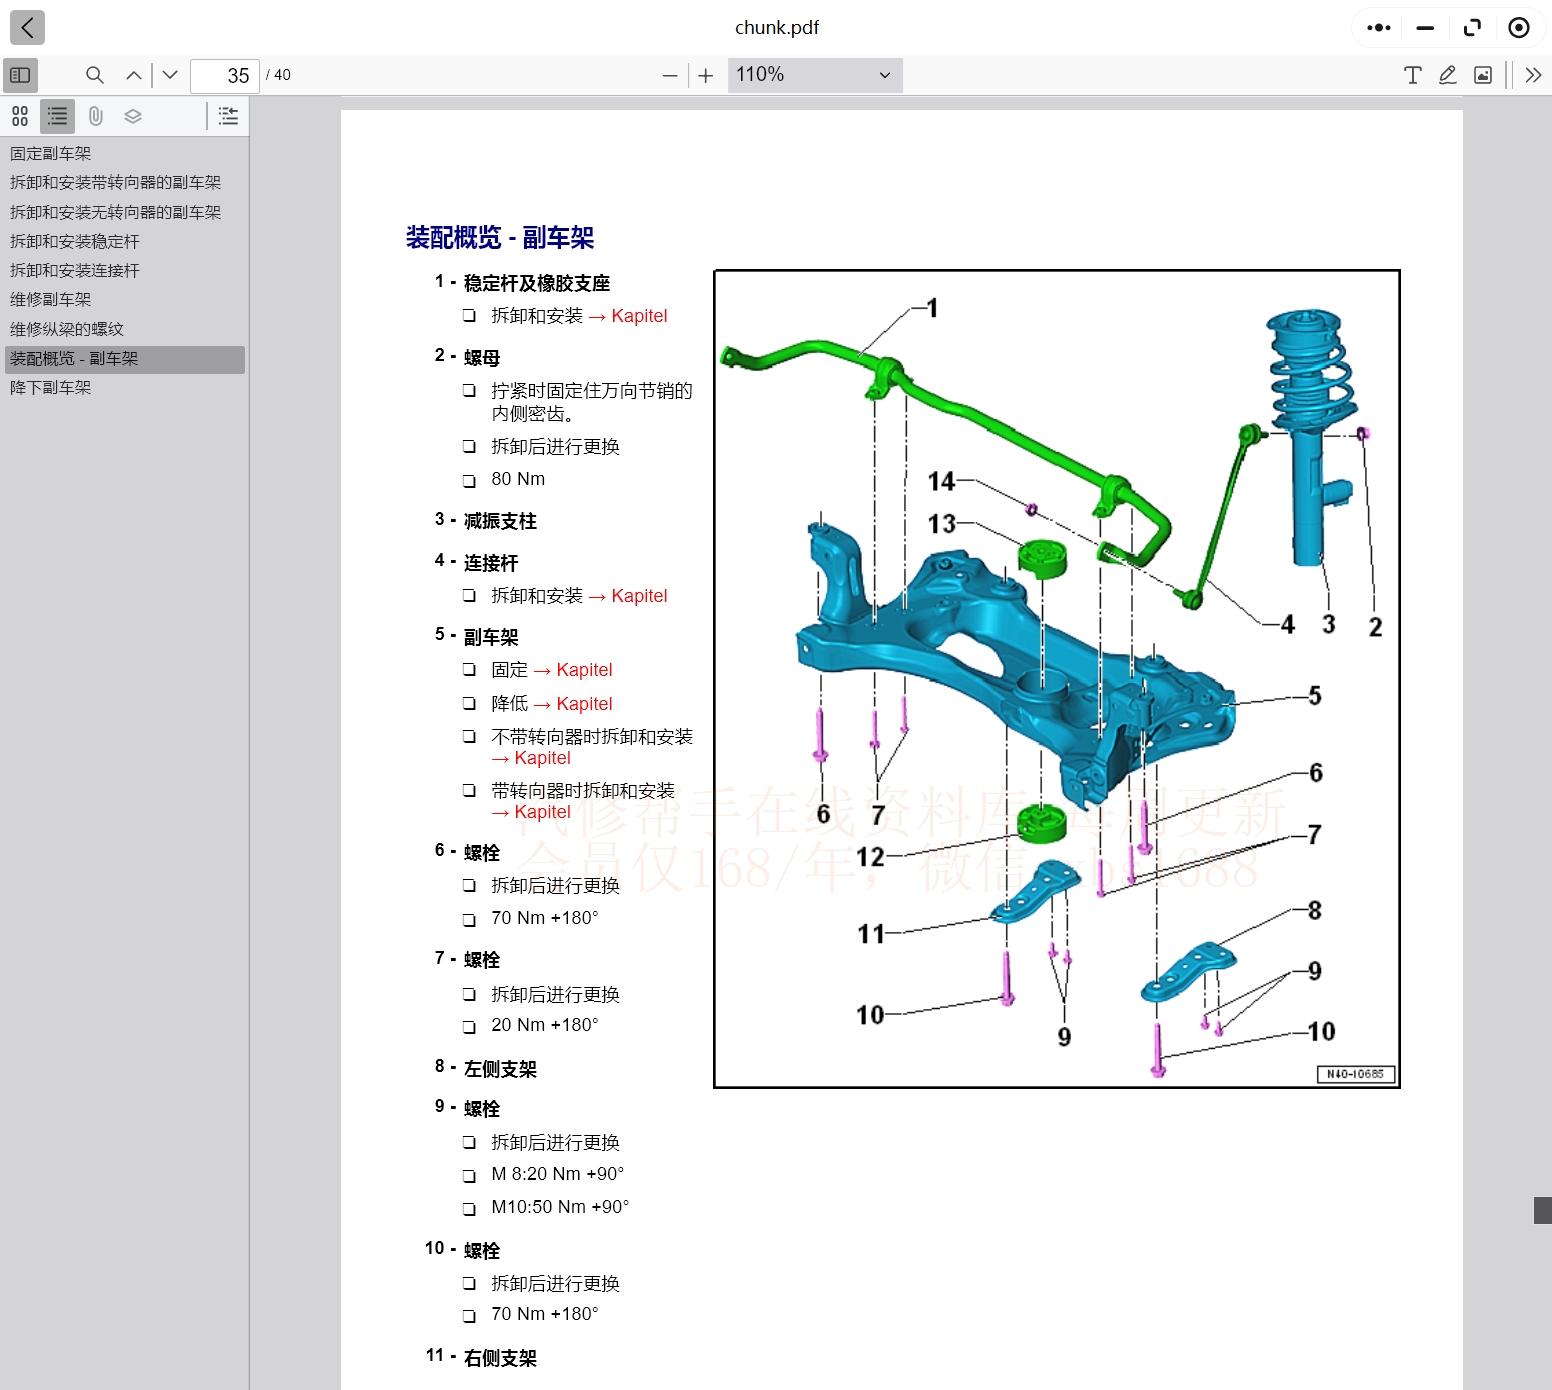
Task: Go to previous page arrow
Action: pyautogui.click(x=134, y=75)
